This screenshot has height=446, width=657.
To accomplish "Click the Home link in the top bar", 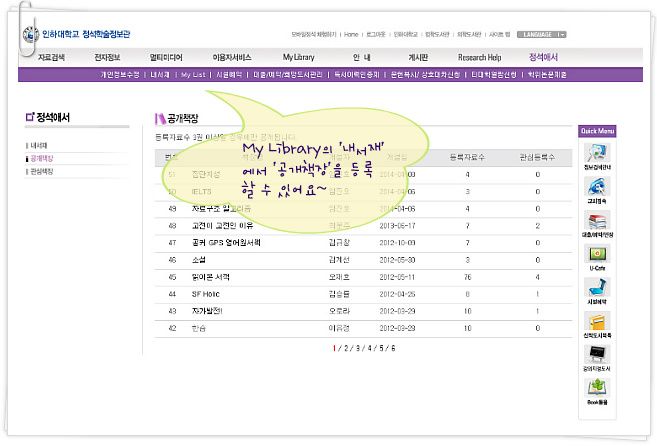I will click(351, 34).
